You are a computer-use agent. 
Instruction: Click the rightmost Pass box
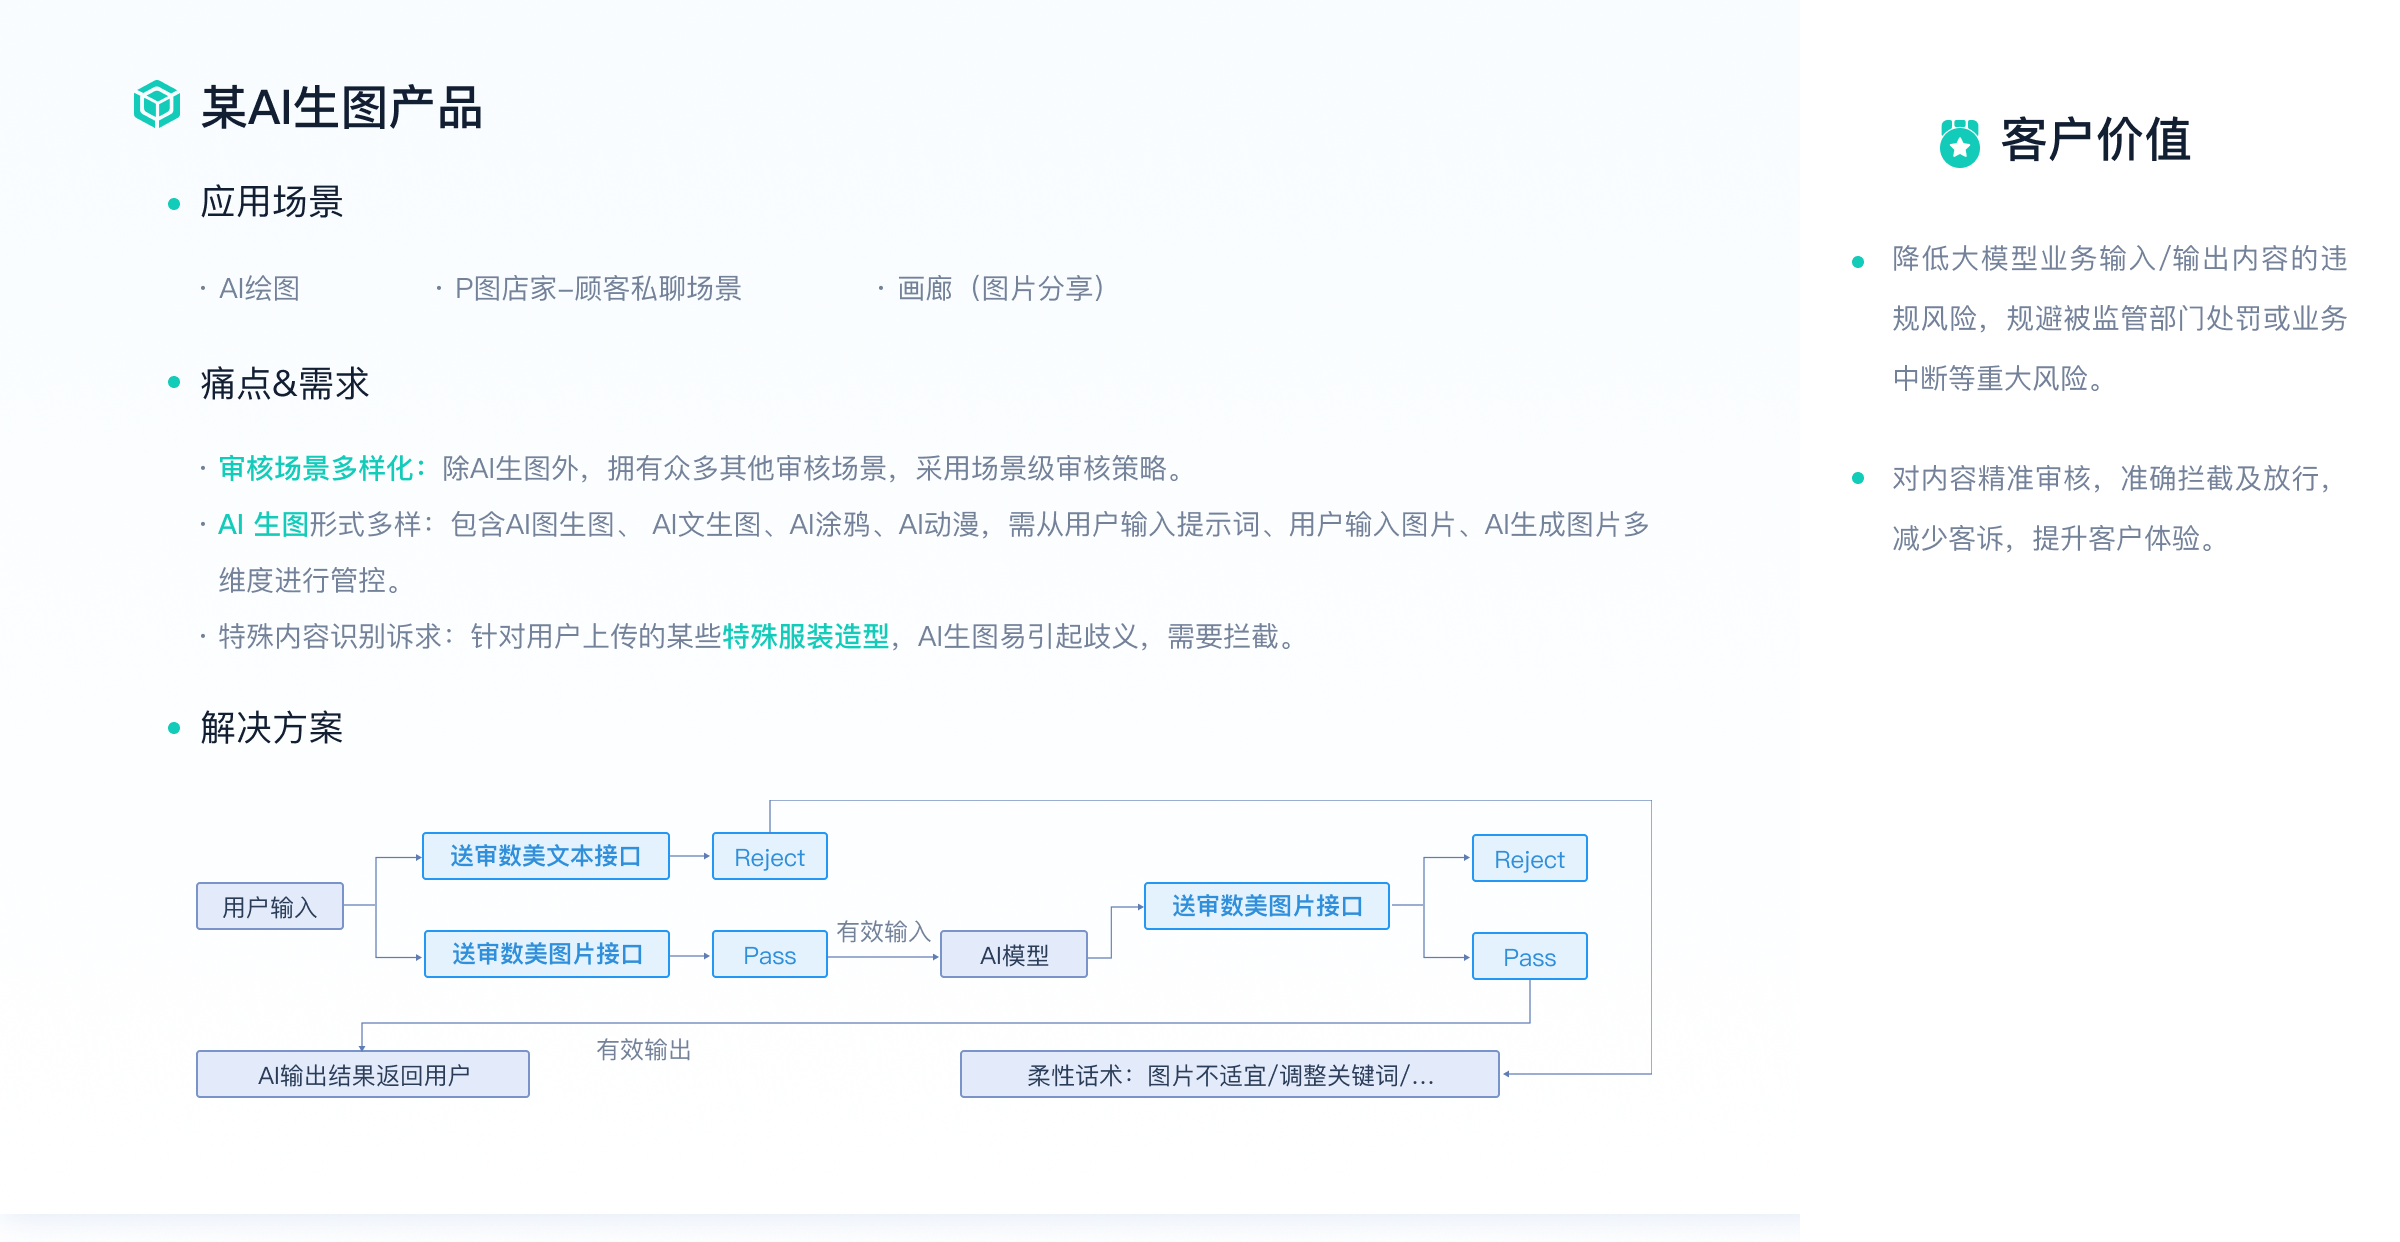click(1528, 957)
